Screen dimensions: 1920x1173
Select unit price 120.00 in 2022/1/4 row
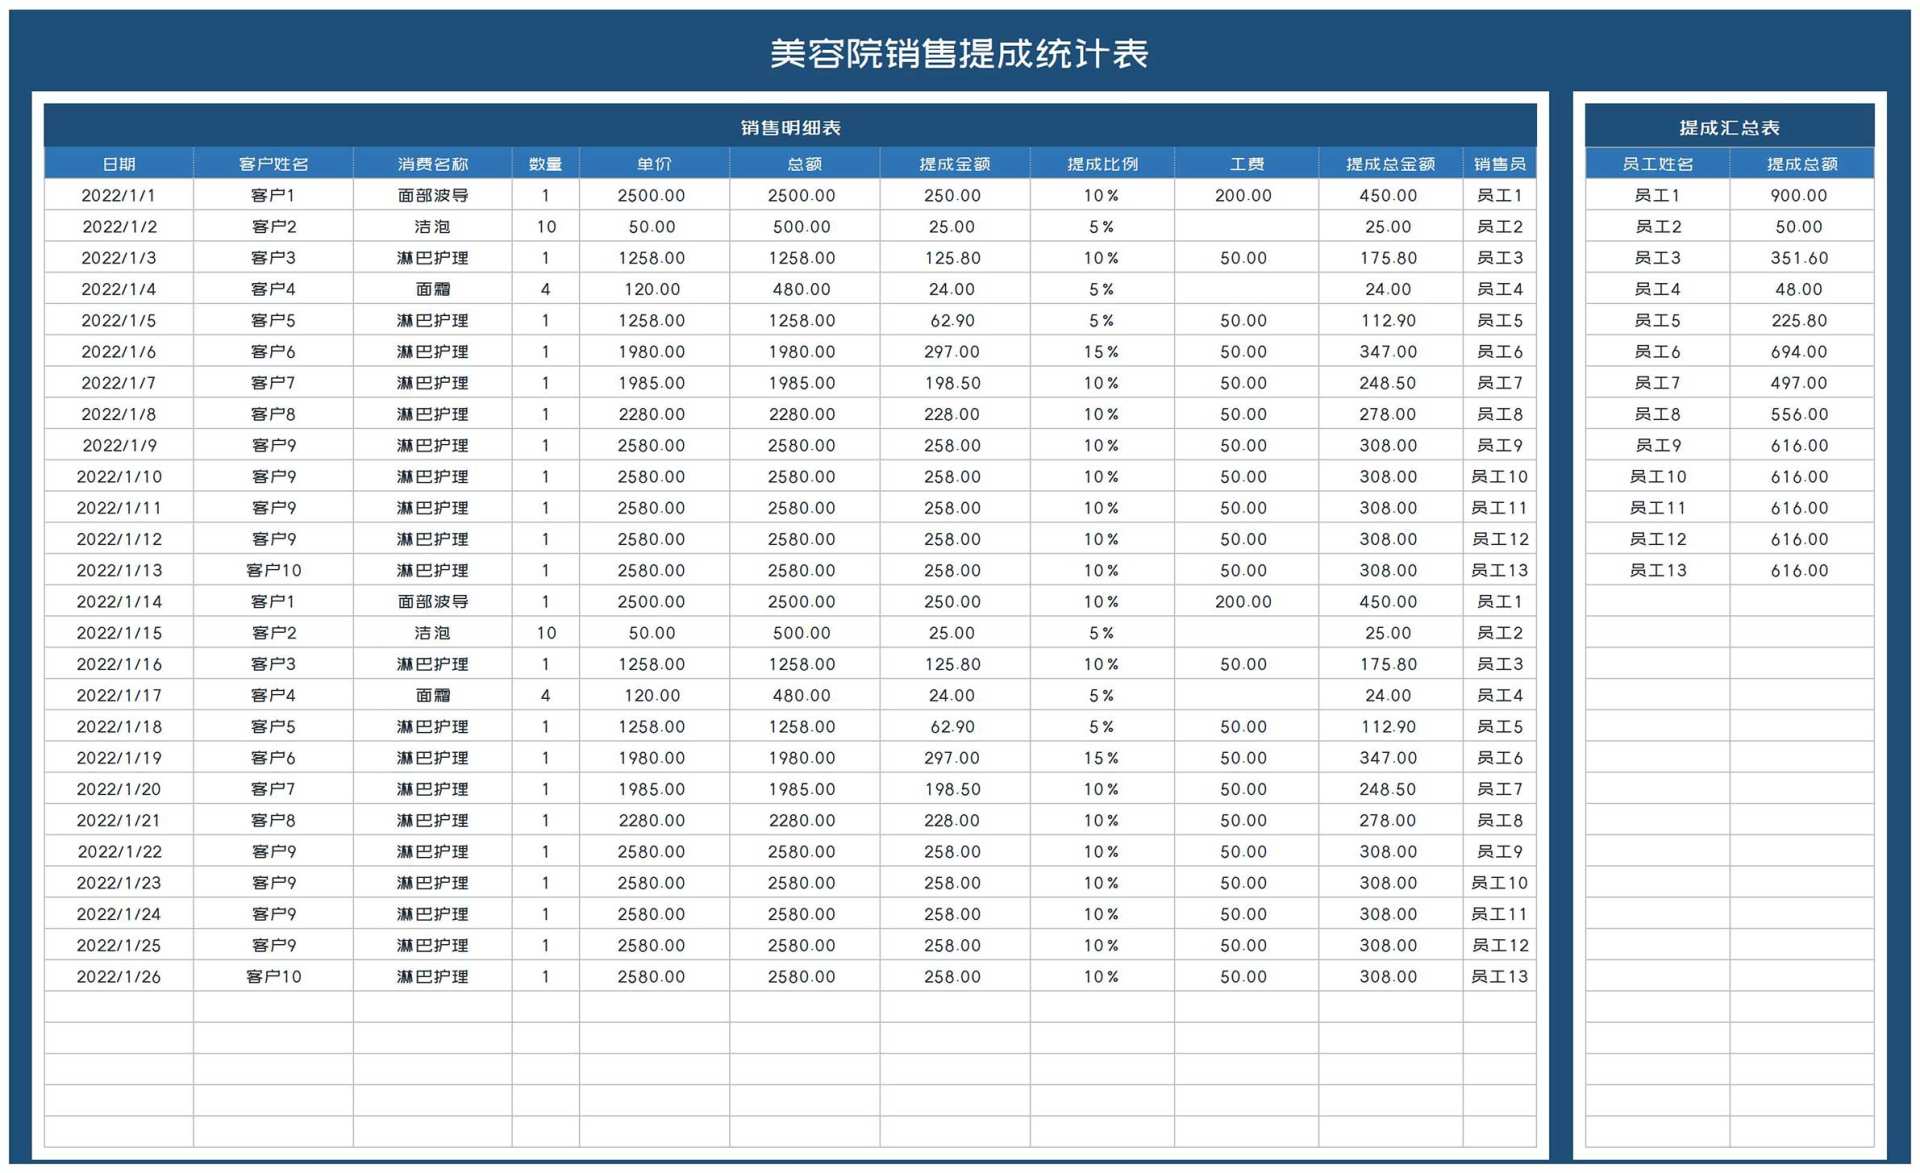(x=652, y=289)
